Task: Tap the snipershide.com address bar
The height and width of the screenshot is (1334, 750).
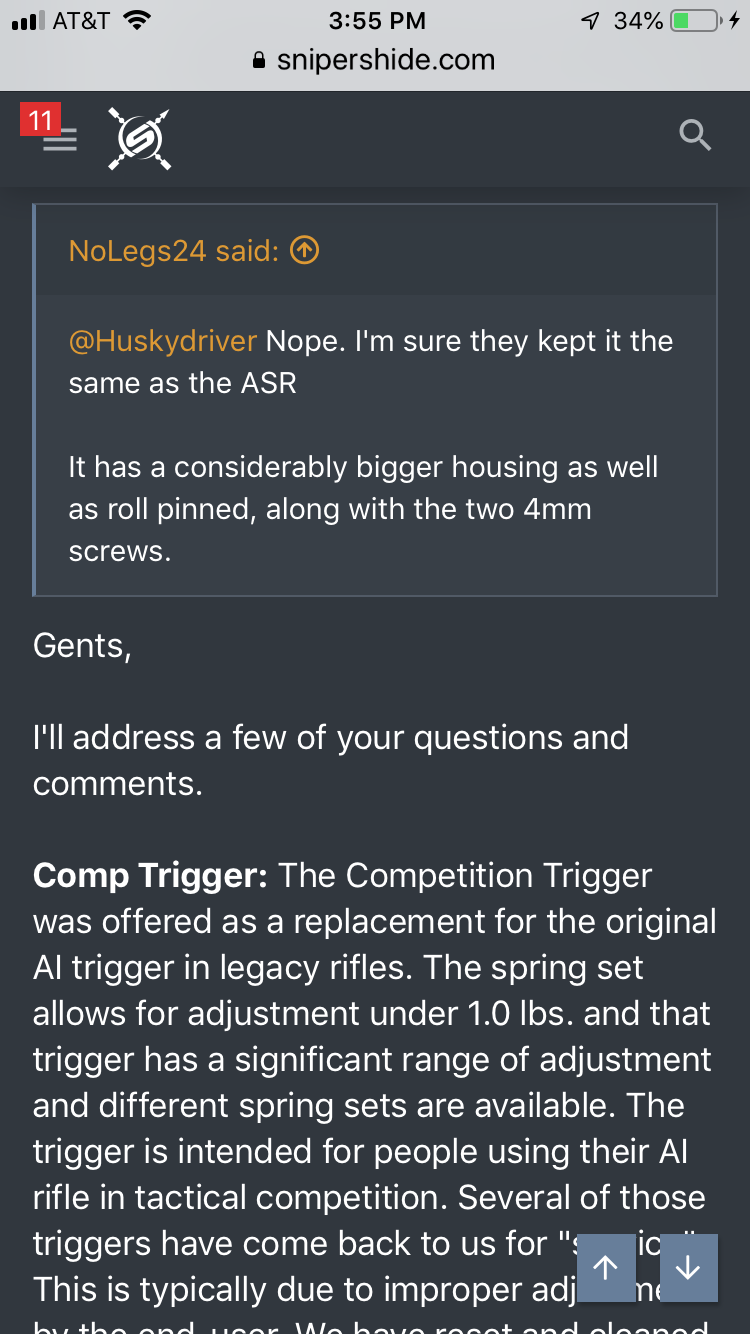Action: tap(375, 60)
